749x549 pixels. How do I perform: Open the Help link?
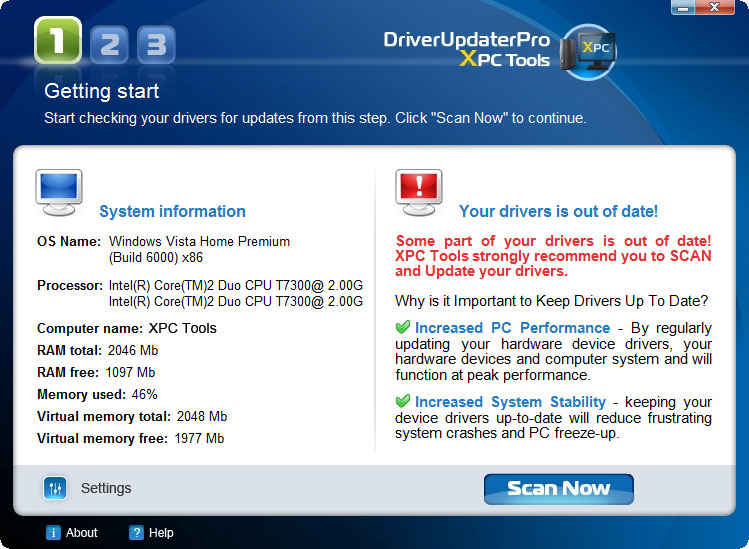pos(161,532)
